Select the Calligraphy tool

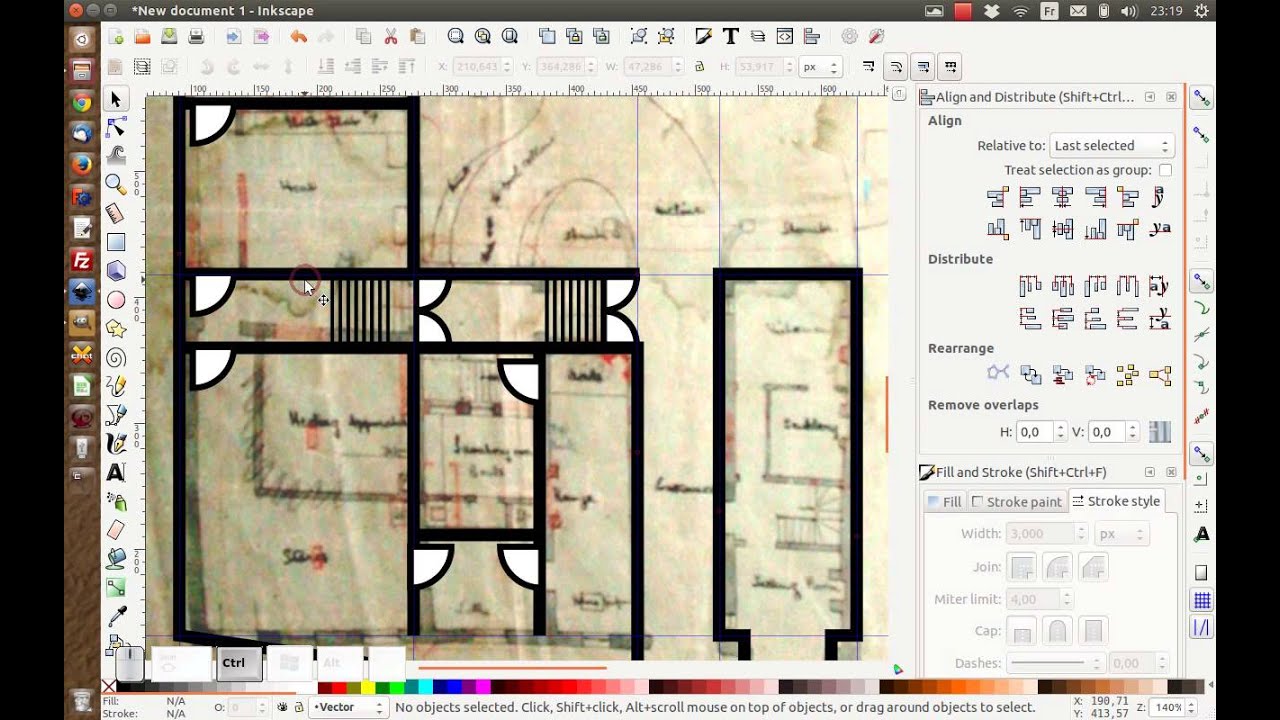pos(116,444)
